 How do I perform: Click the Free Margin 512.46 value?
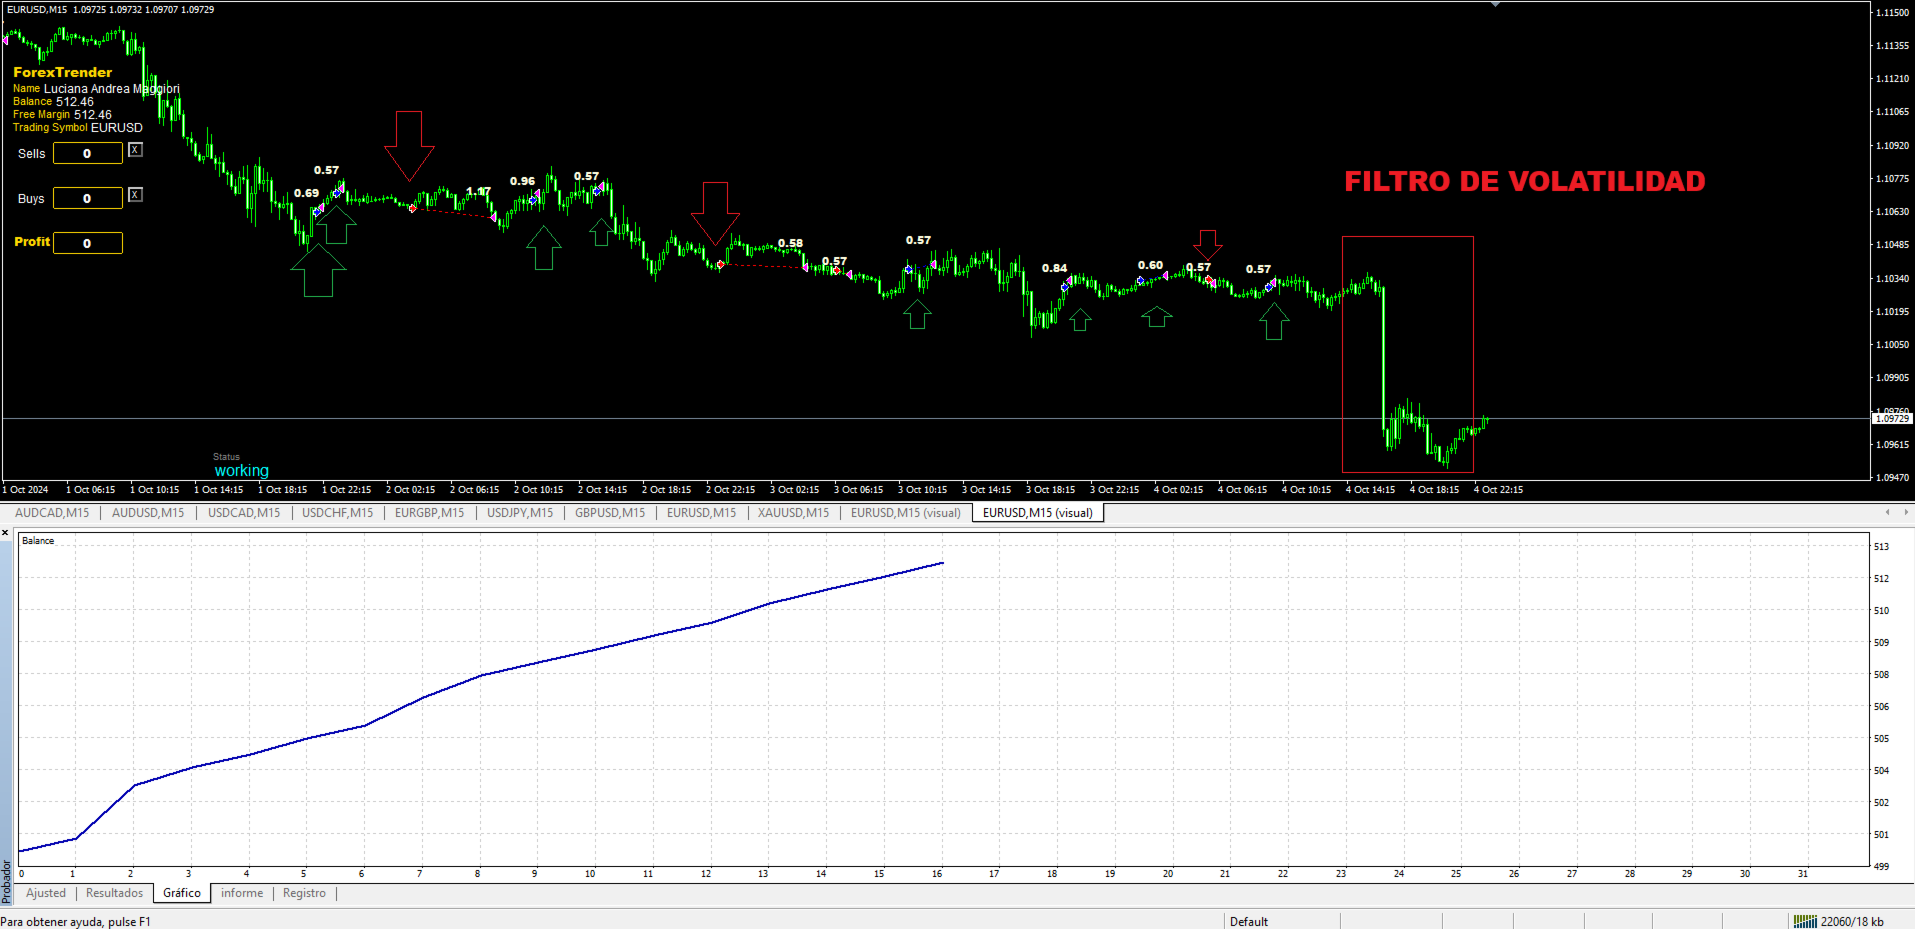(x=93, y=115)
